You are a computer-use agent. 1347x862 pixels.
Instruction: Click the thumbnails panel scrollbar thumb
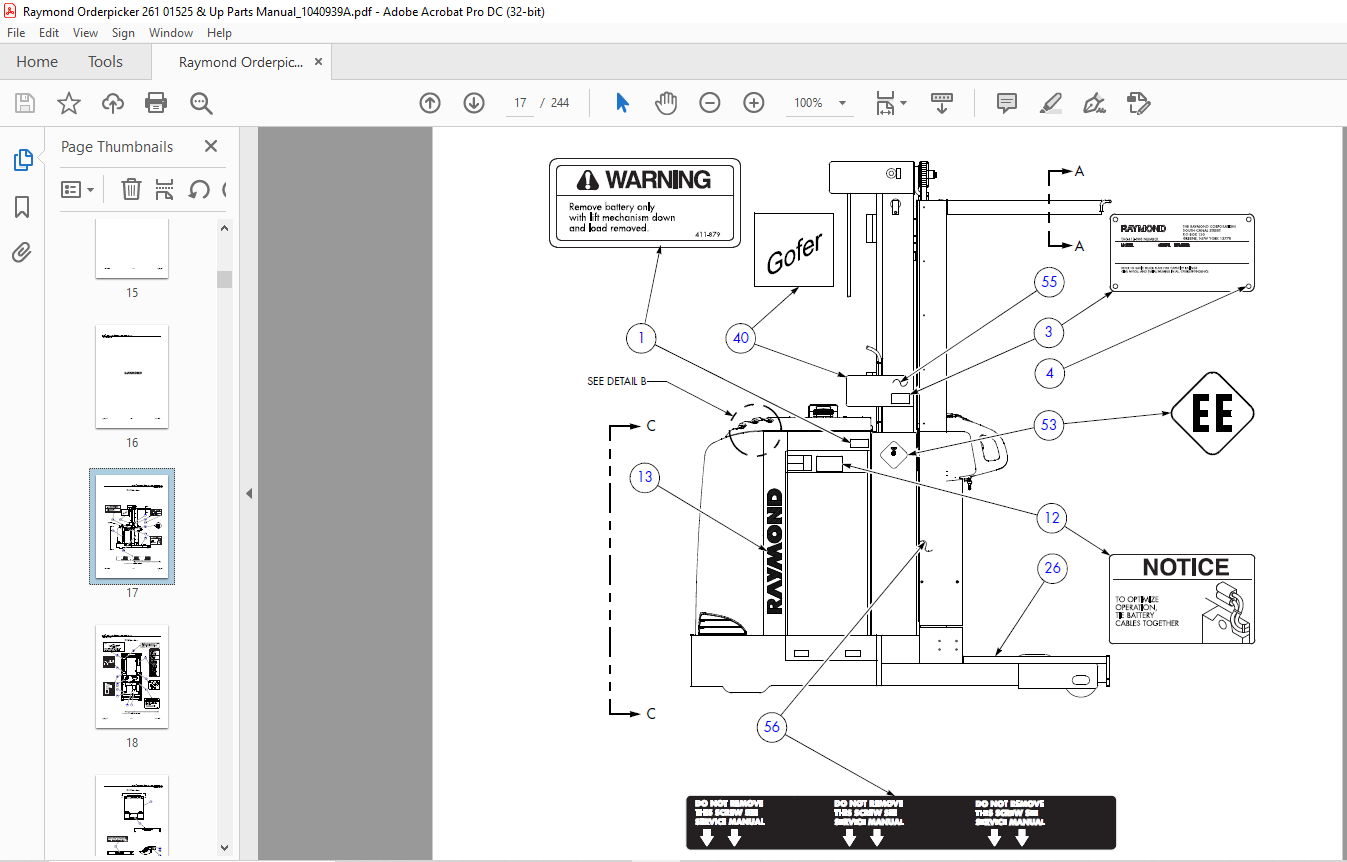click(x=224, y=279)
